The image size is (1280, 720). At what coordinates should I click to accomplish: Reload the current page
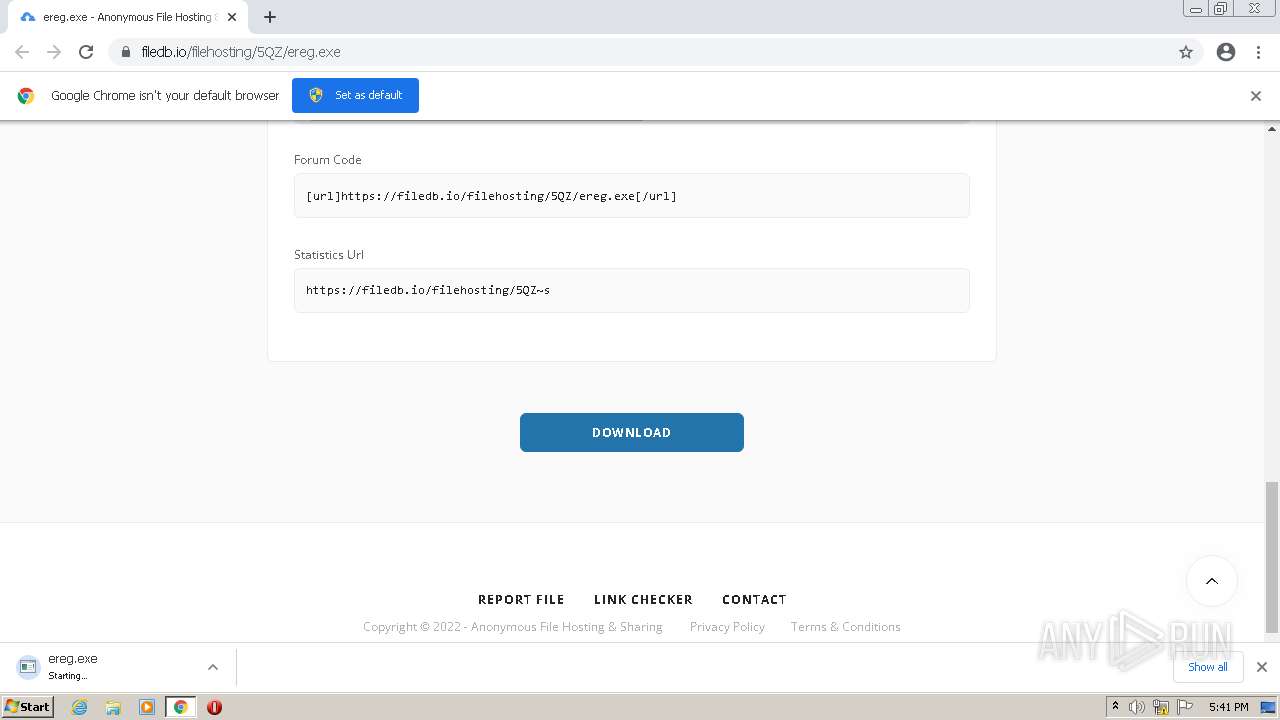pos(86,52)
